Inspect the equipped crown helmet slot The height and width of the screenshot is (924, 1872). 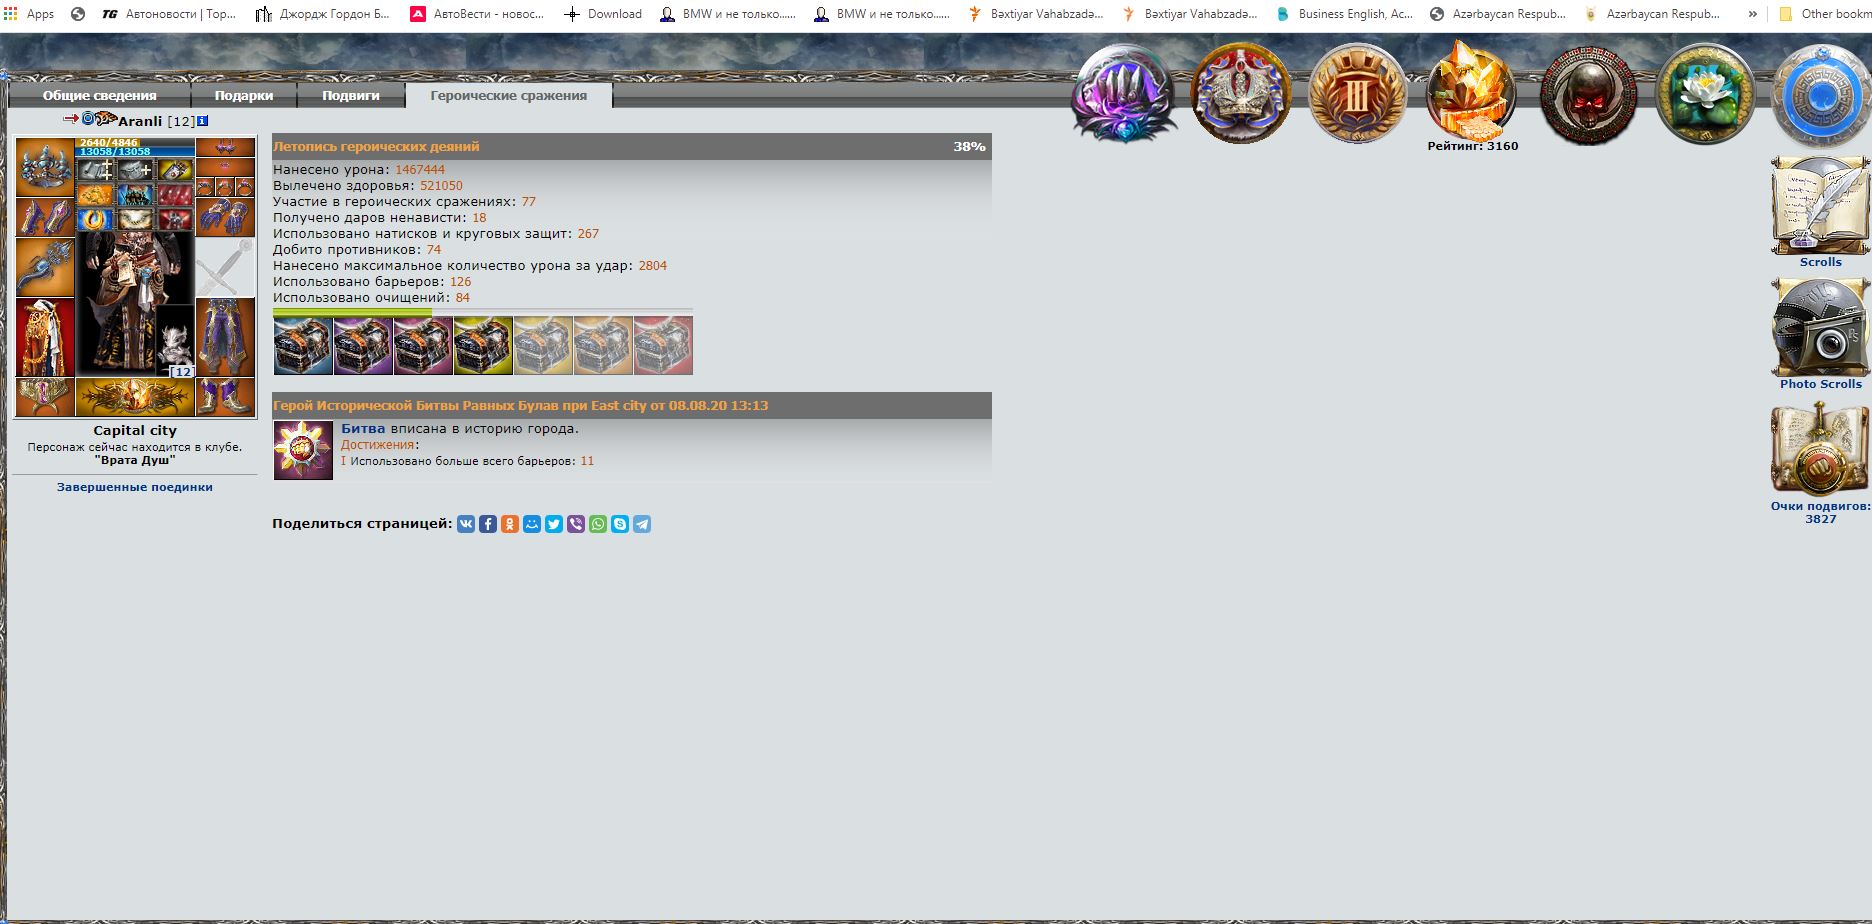click(x=45, y=167)
